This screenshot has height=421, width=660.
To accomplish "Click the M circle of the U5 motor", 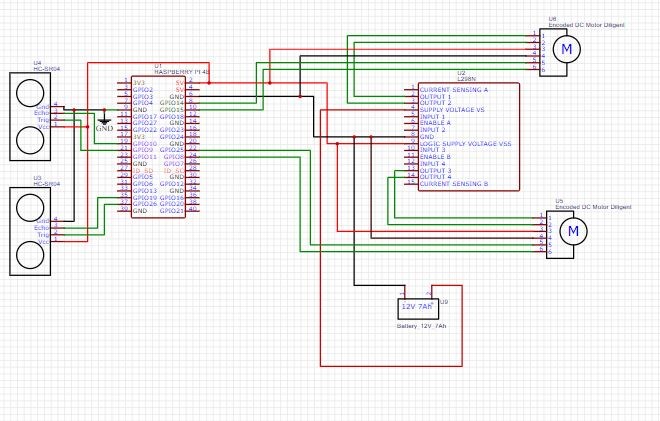I will click(x=573, y=231).
